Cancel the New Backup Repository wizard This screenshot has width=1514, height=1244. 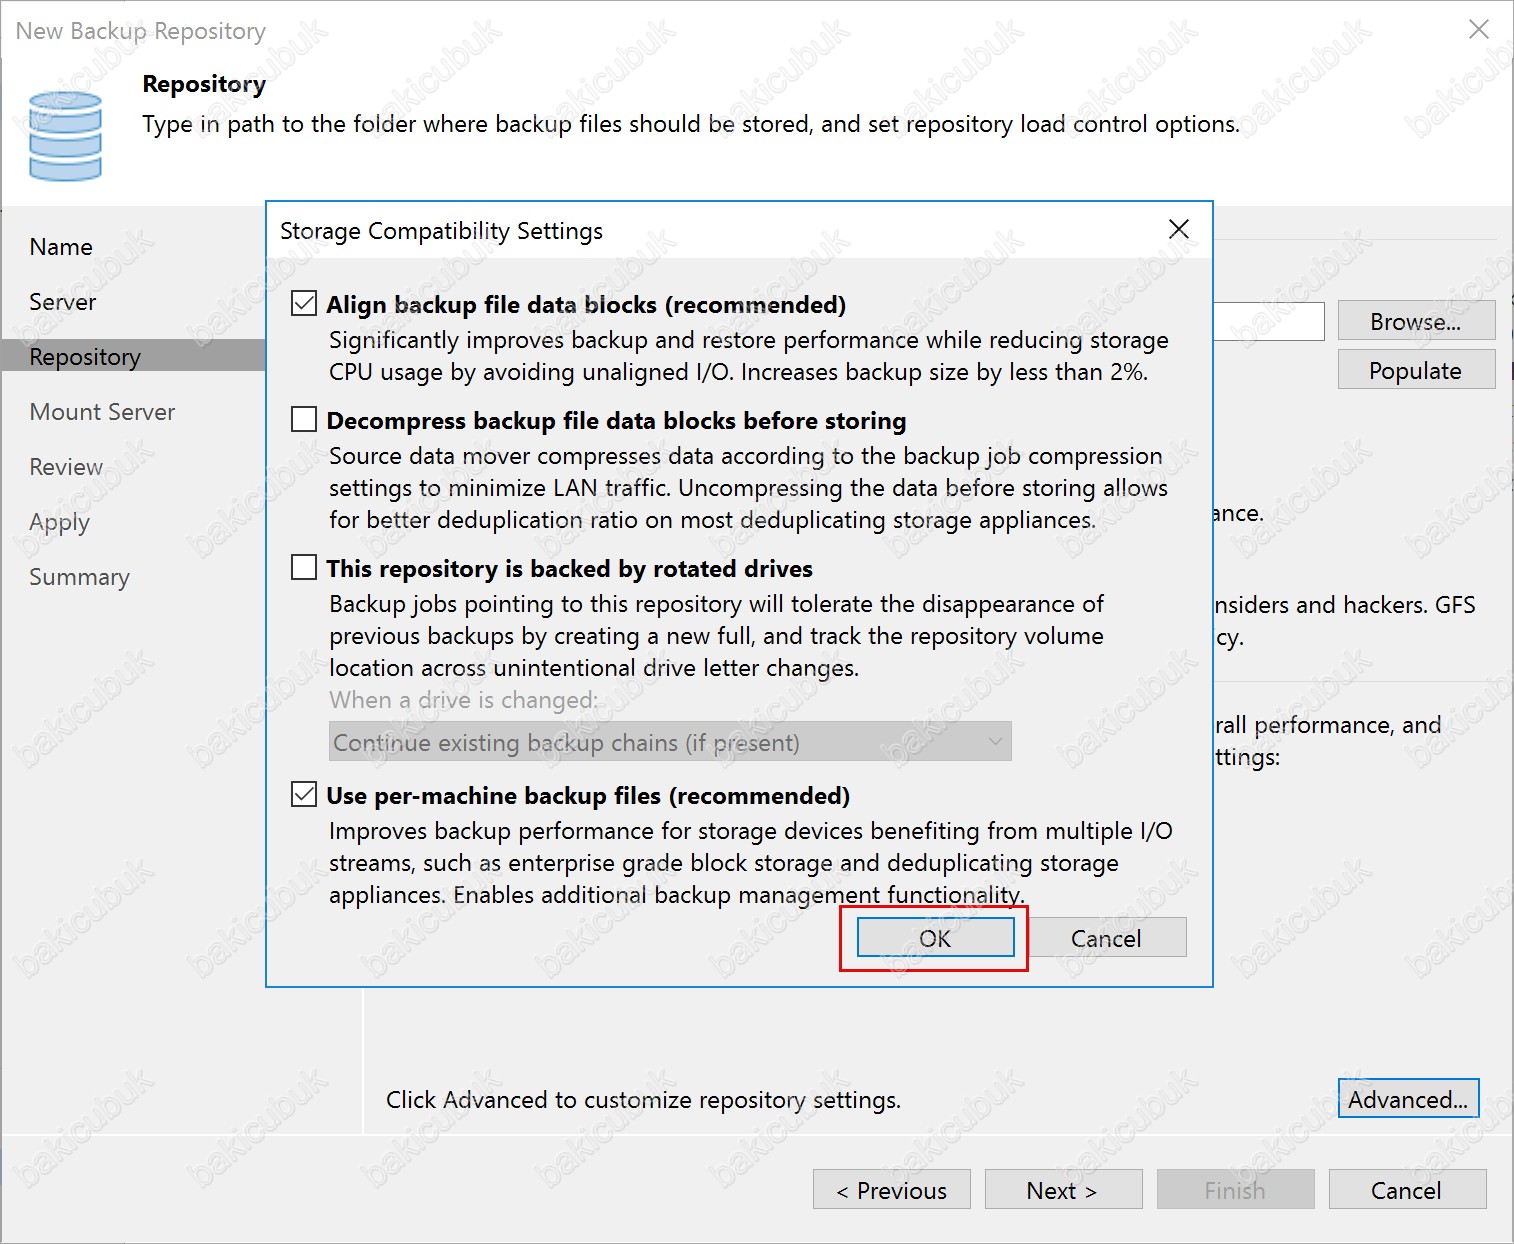[x=1407, y=1190]
